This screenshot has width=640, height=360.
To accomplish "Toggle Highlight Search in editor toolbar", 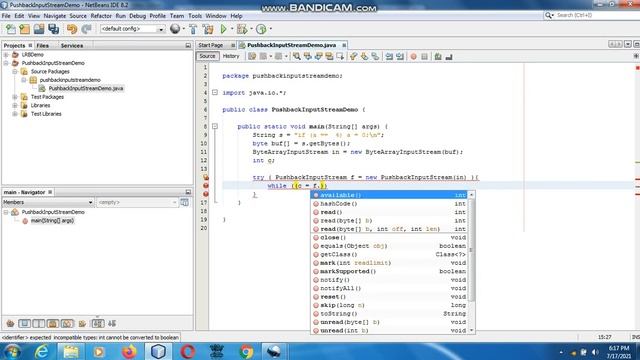I will [x=329, y=56].
